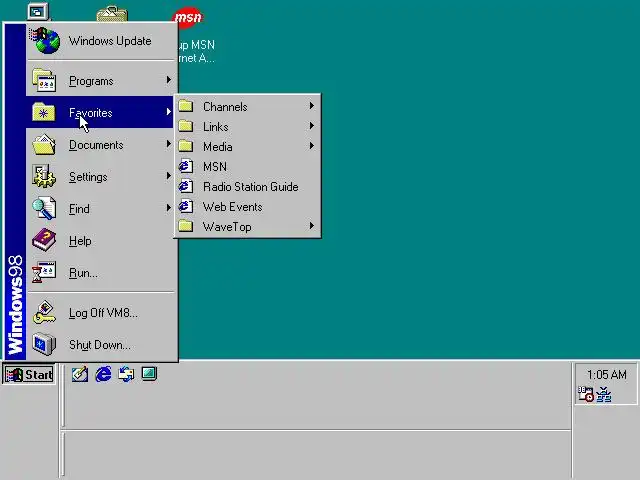Click the Links folder icon

[x=186, y=126]
